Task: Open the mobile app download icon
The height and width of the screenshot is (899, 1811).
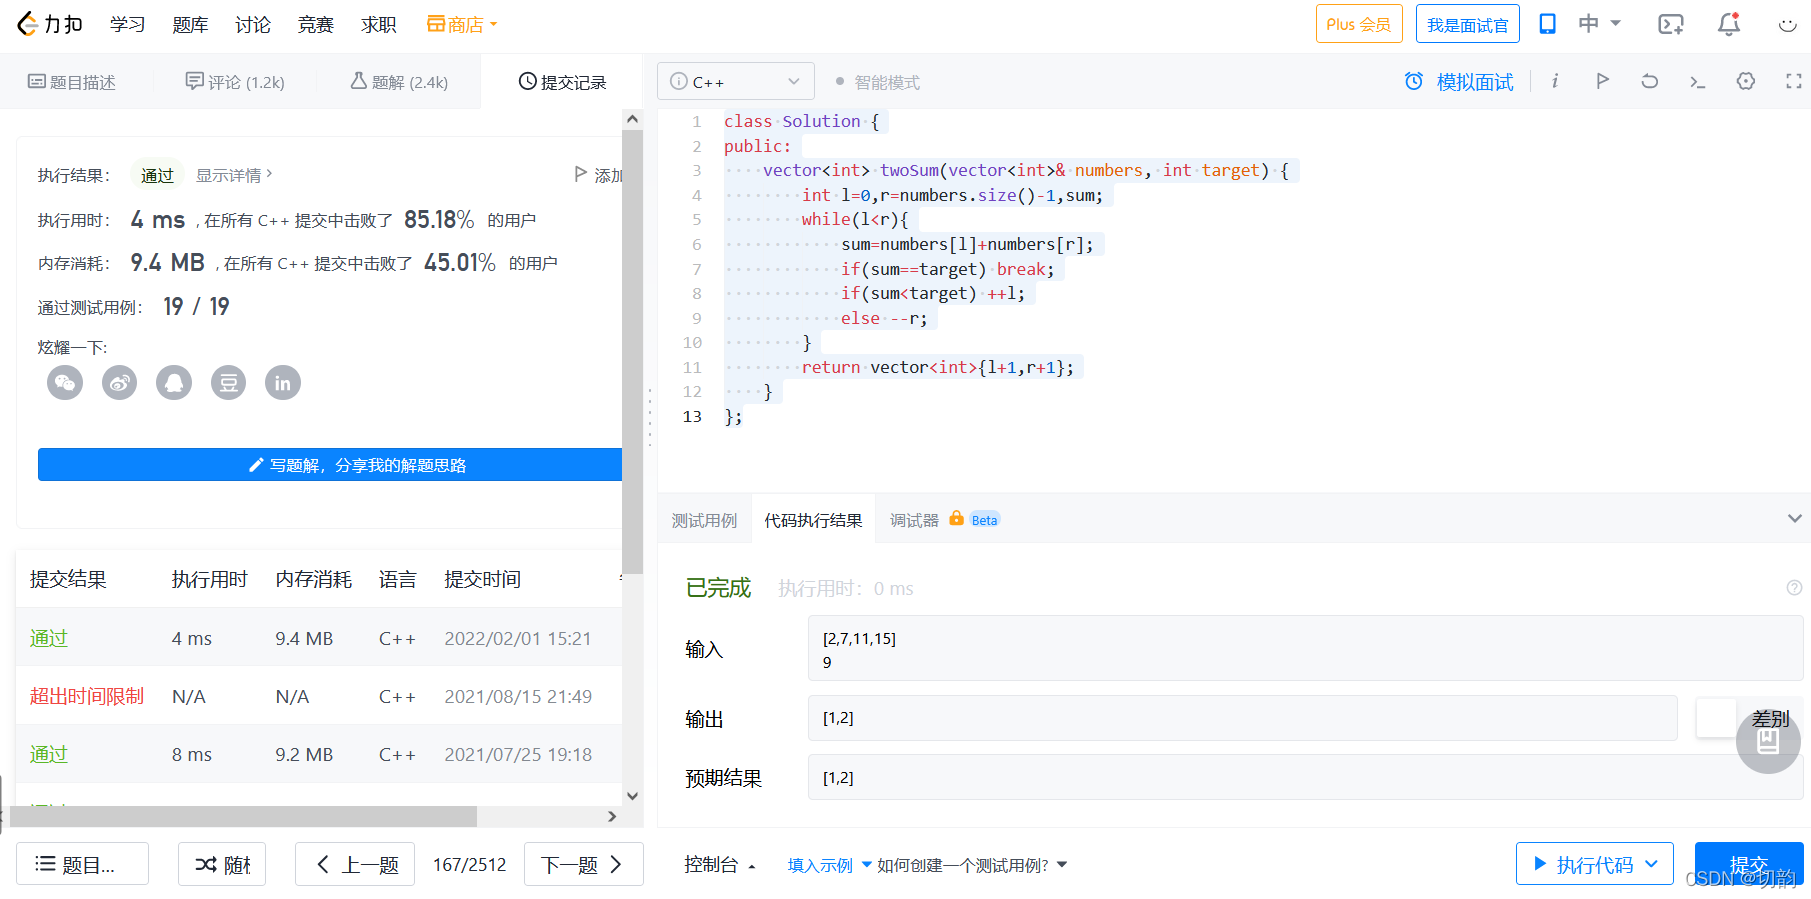Action: click(x=1547, y=24)
